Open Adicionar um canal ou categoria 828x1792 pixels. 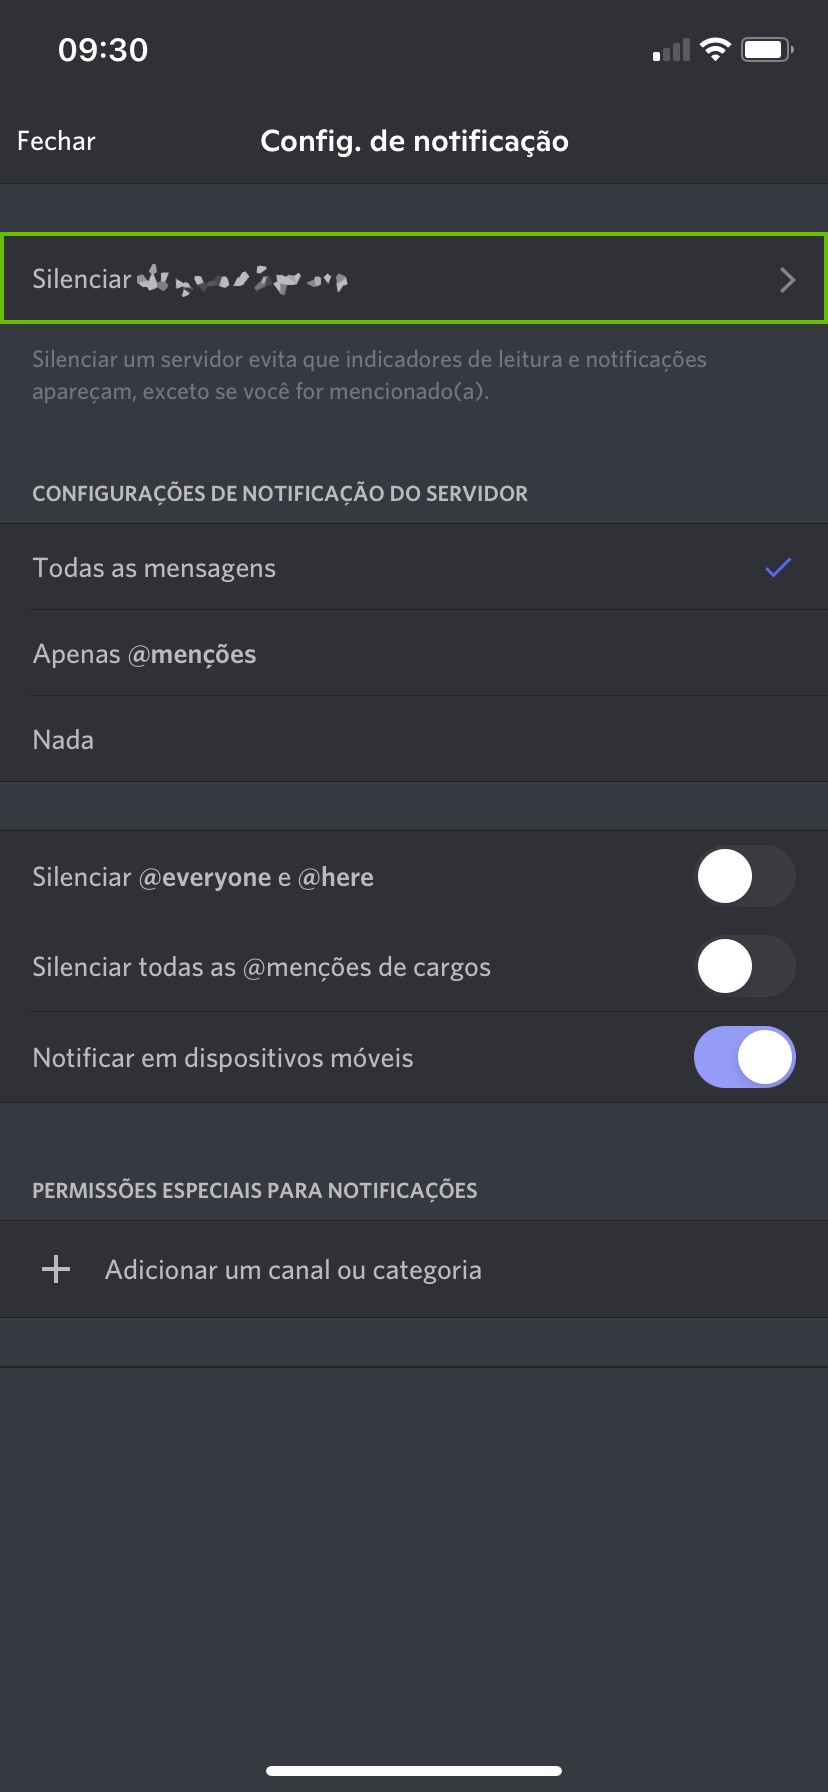[293, 1270]
